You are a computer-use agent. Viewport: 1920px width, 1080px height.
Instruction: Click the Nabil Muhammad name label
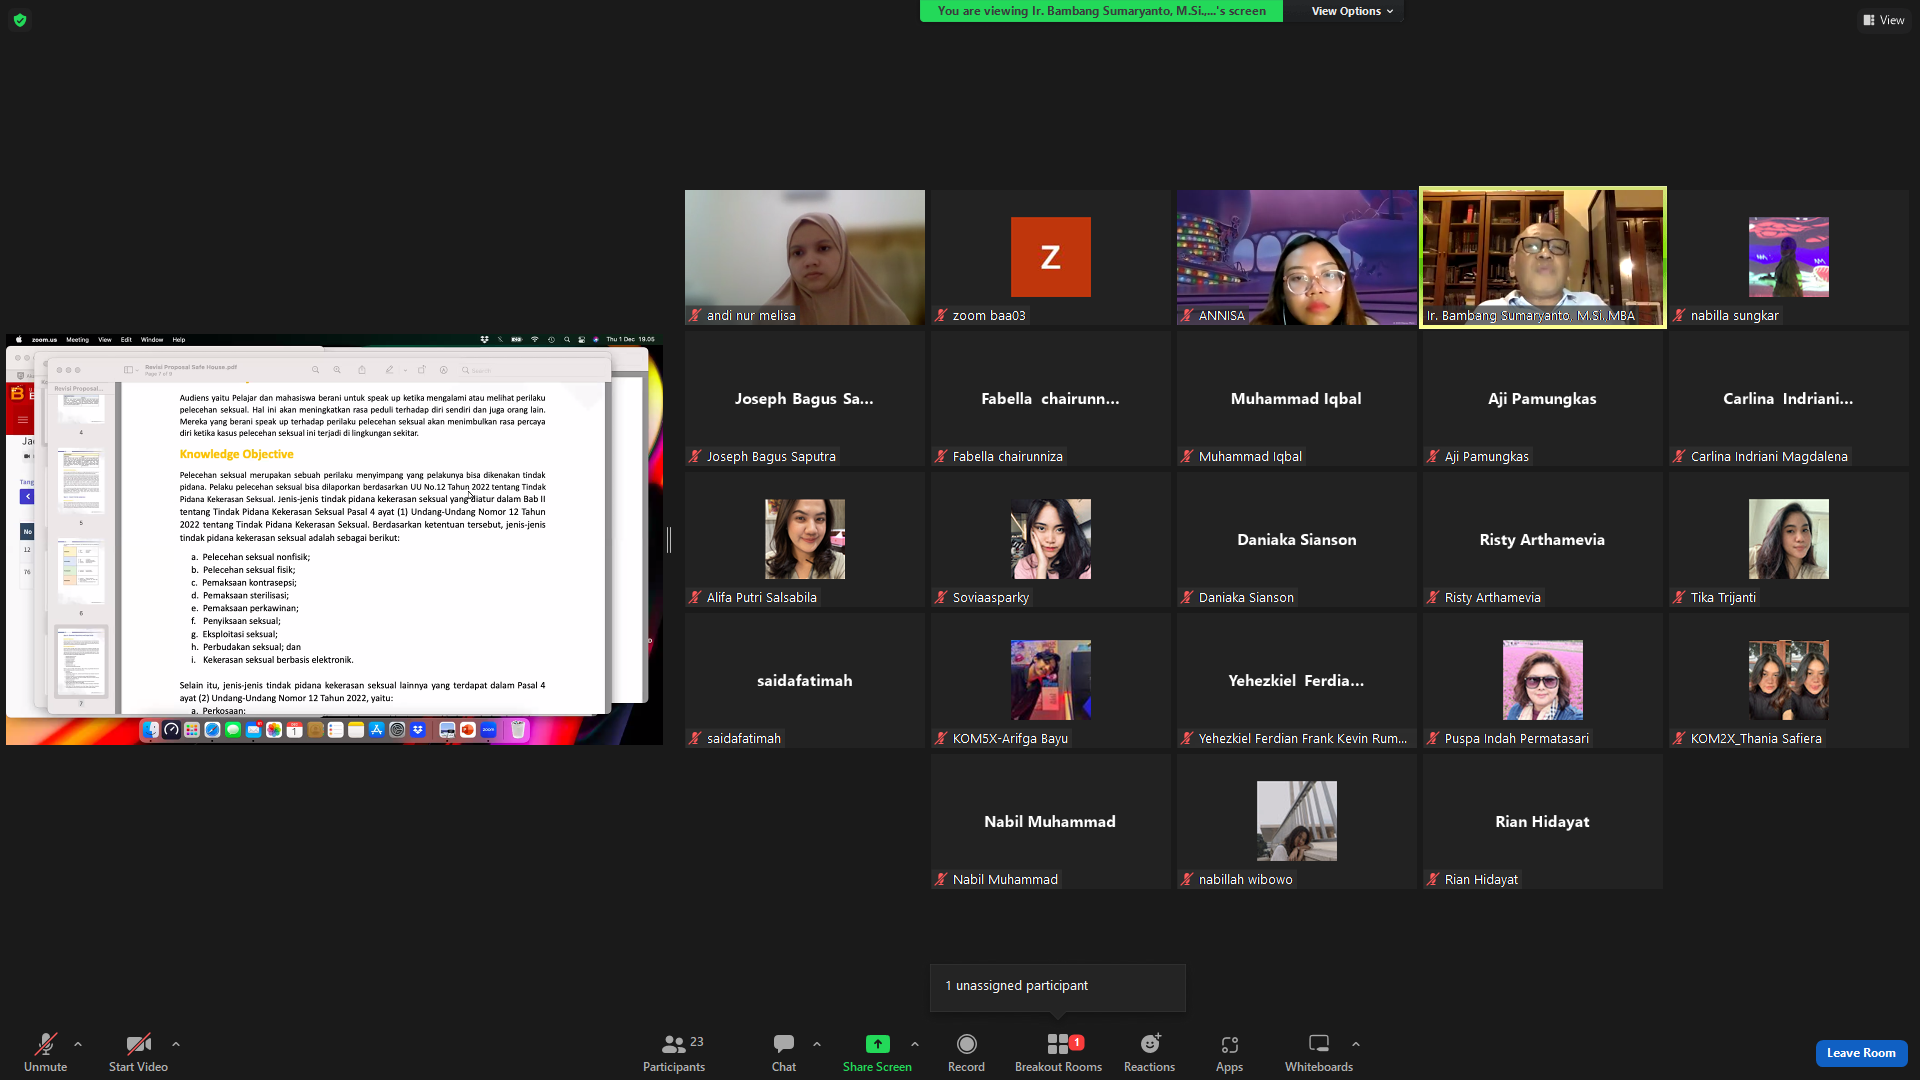click(x=1004, y=880)
